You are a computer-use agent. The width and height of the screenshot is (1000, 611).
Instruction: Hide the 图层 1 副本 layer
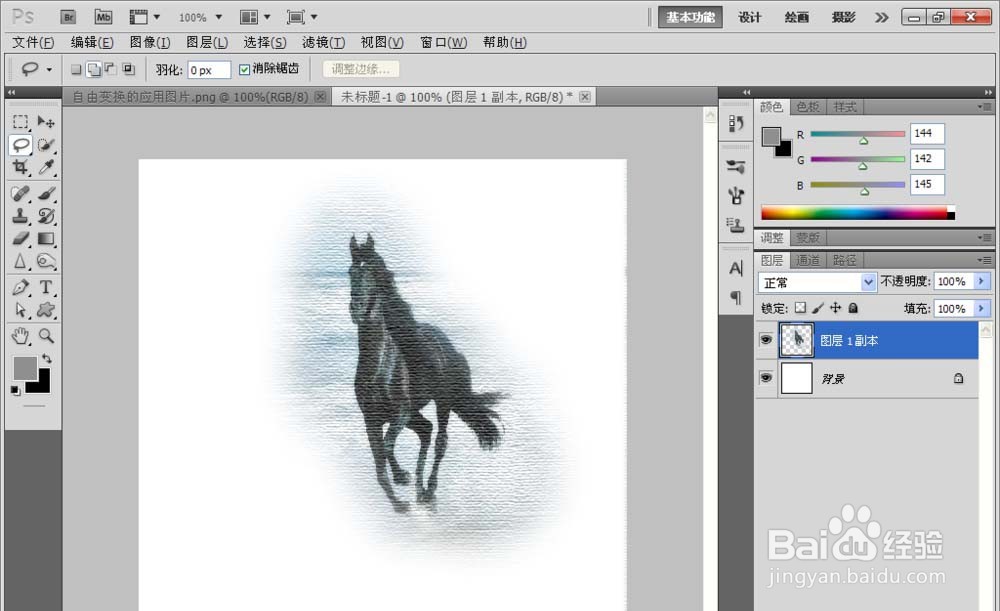(x=766, y=340)
